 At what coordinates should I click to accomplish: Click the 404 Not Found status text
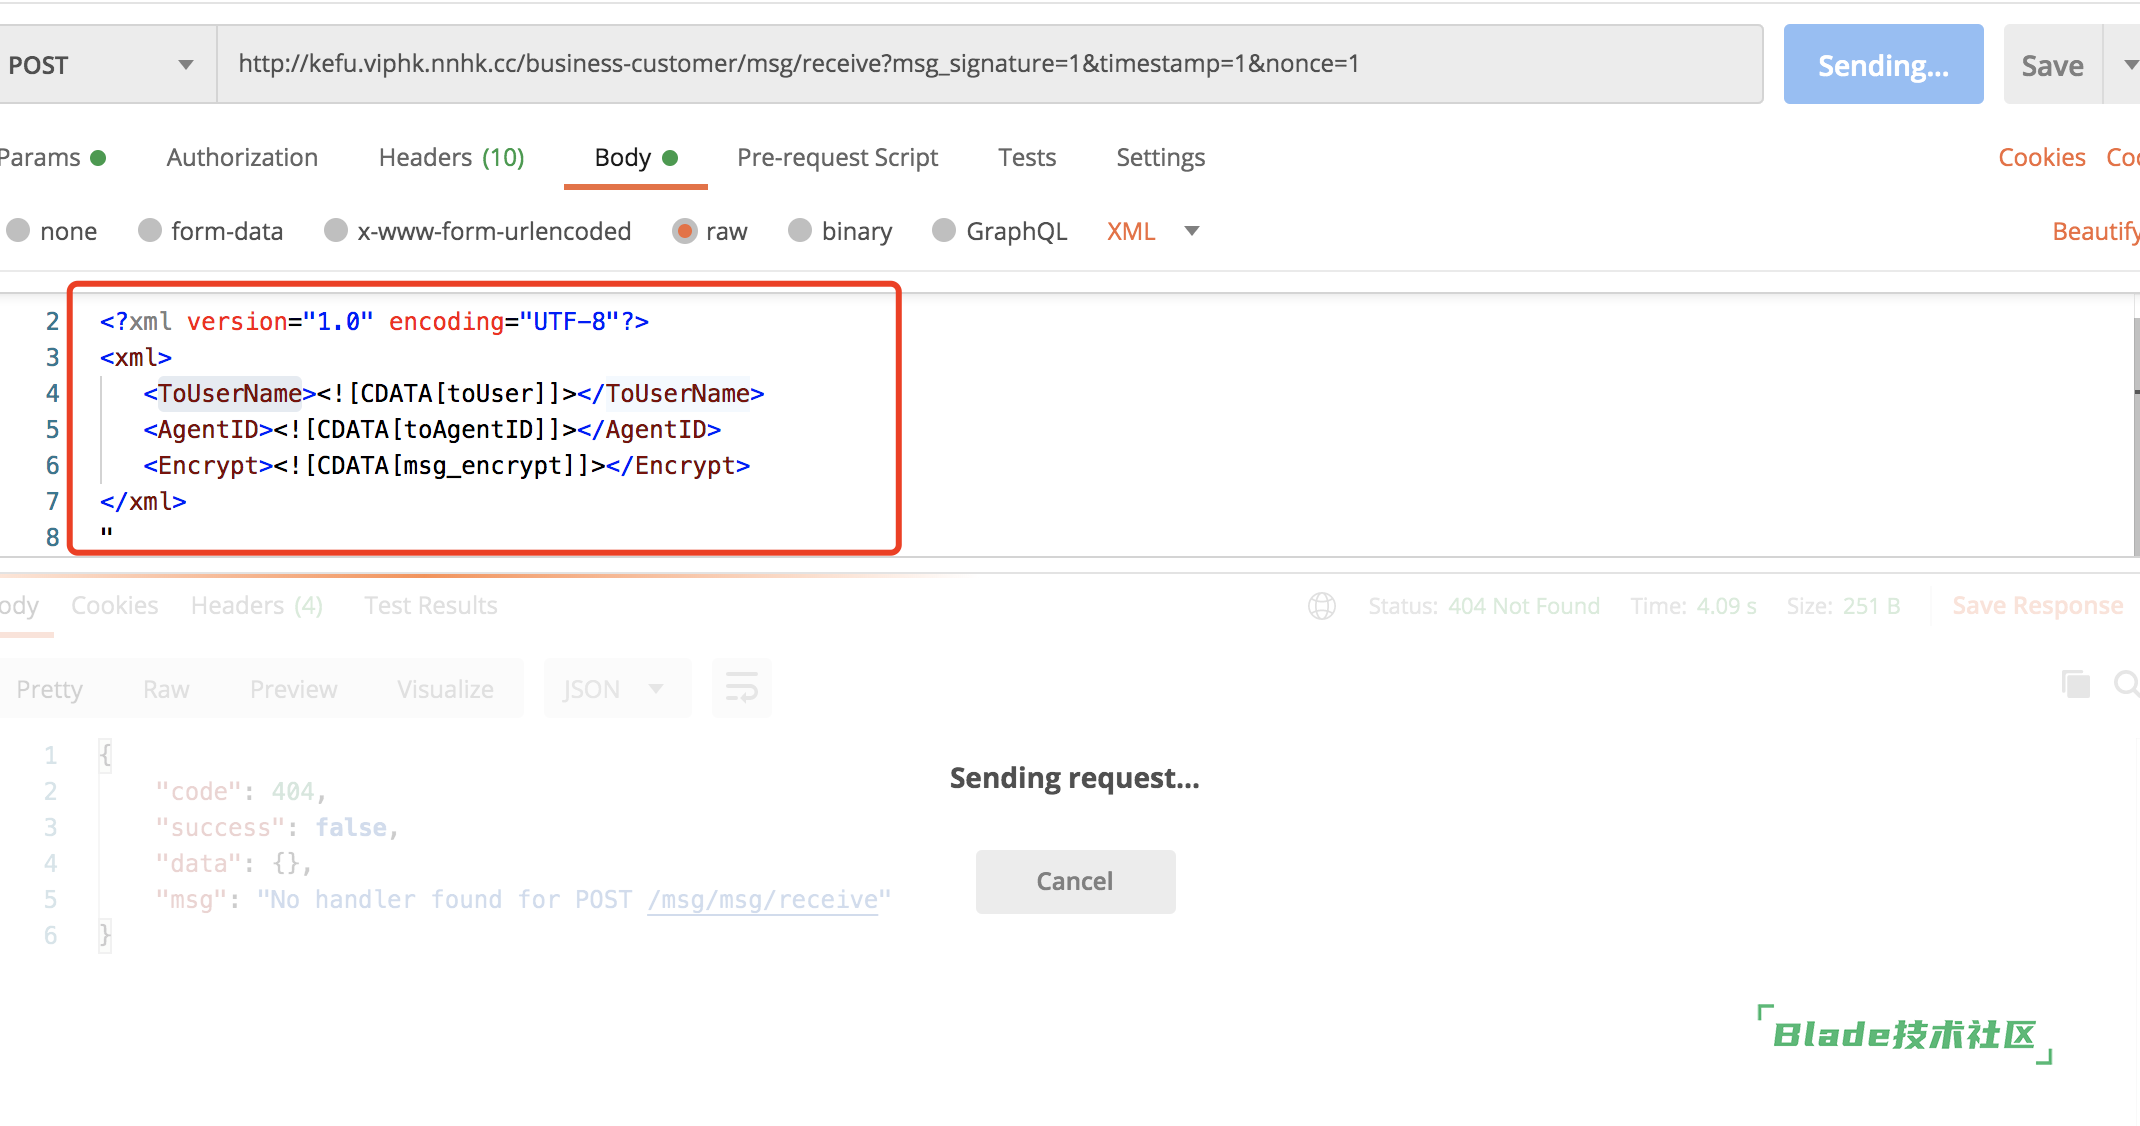(1524, 606)
